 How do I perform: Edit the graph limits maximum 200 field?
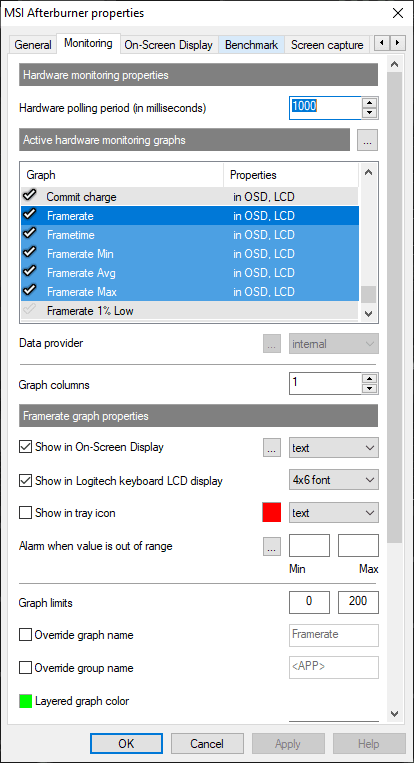[358, 602]
